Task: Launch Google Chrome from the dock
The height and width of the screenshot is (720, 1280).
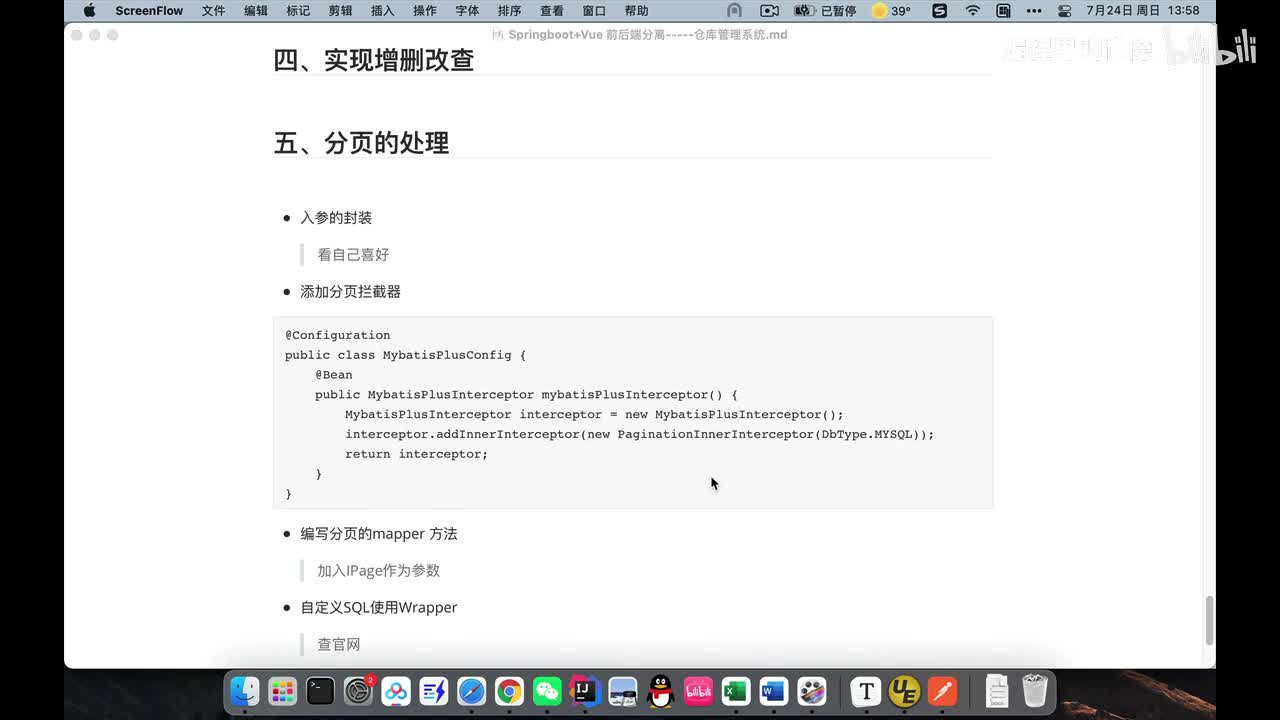Action: [x=510, y=691]
